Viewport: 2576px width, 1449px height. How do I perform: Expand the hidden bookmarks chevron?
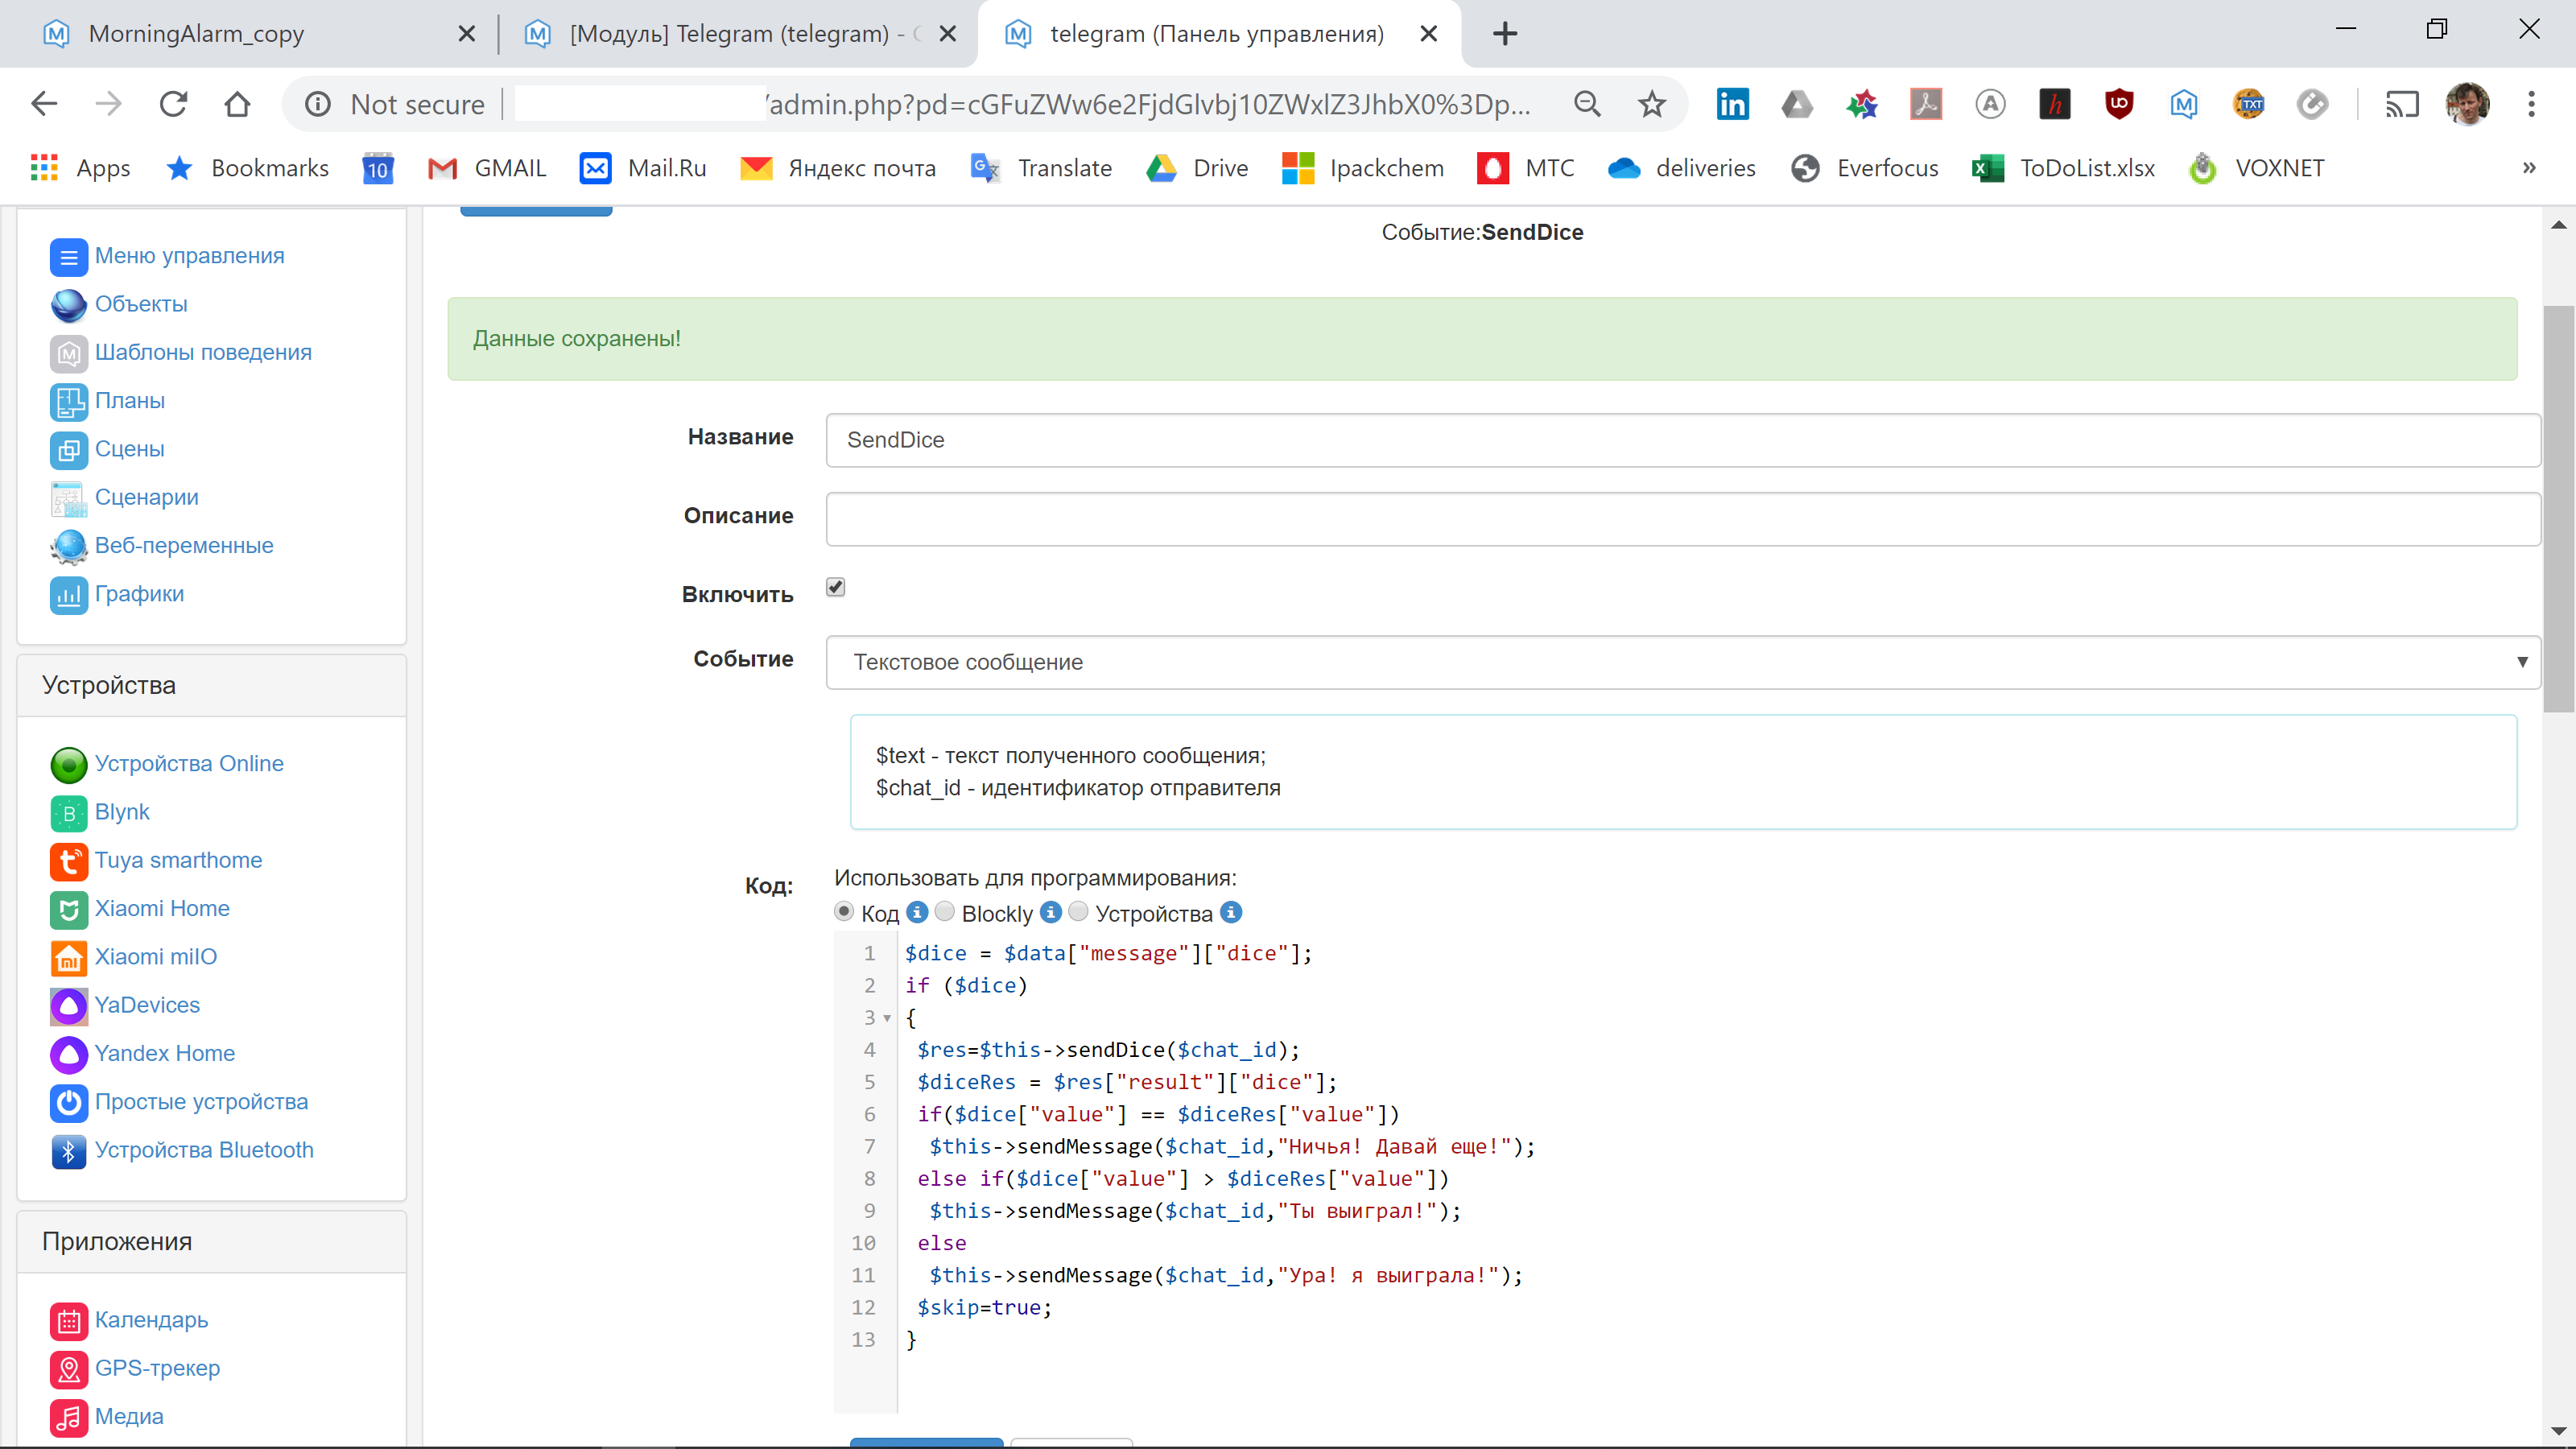(2529, 168)
